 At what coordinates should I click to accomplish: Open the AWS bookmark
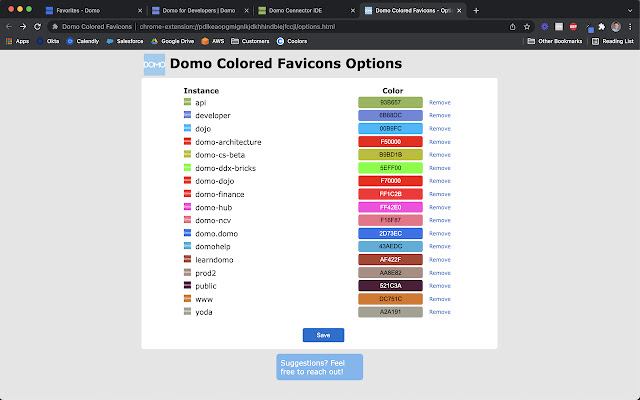[213, 41]
